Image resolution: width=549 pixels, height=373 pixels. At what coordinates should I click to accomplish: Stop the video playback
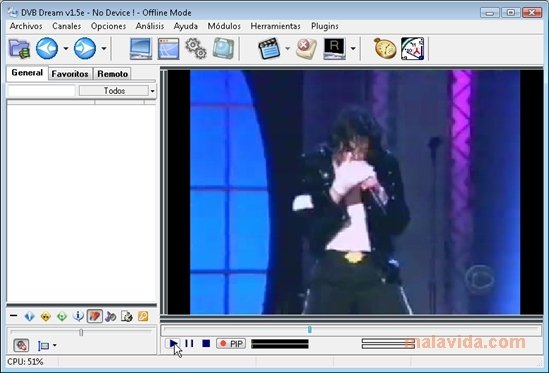(206, 344)
